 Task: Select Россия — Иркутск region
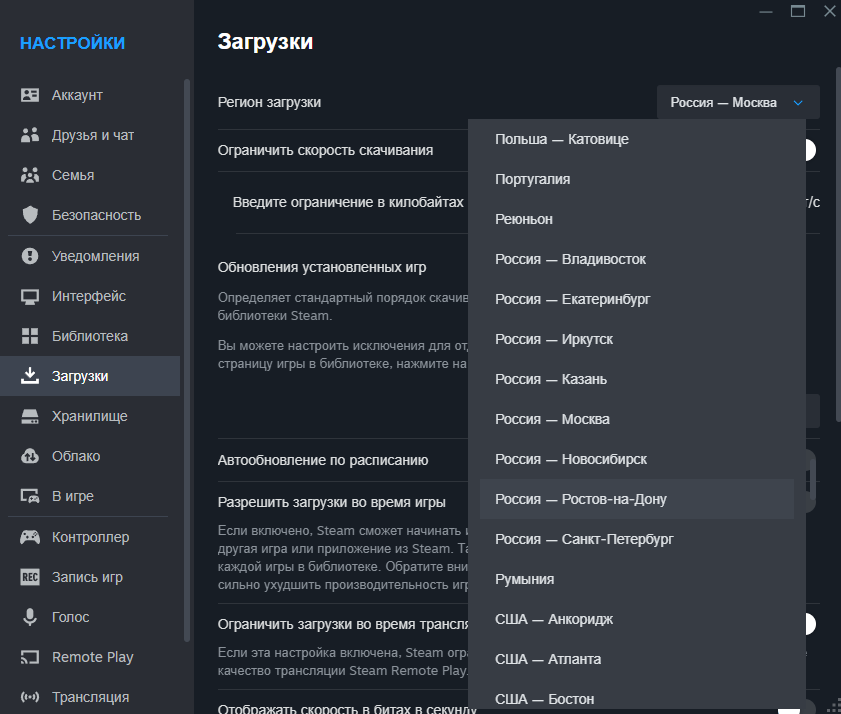(637, 339)
